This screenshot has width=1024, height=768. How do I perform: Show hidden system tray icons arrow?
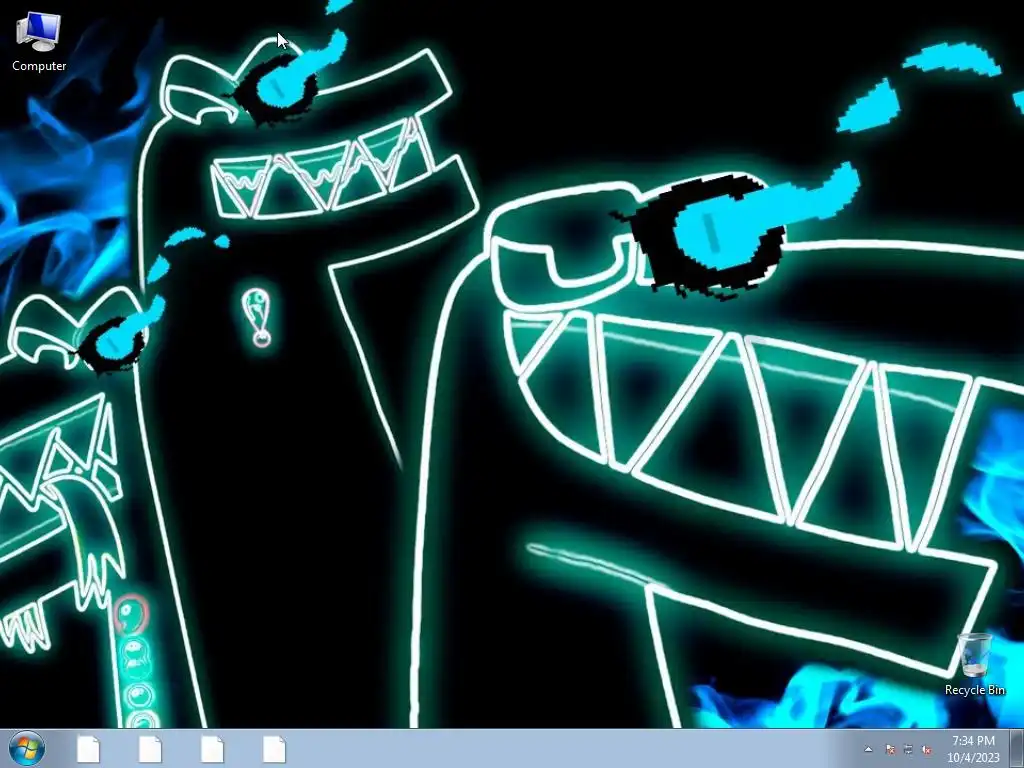tap(869, 749)
